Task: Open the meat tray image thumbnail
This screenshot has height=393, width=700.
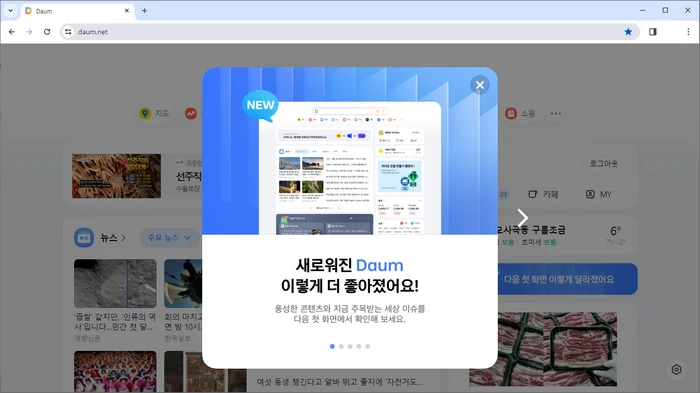Action: (543, 349)
